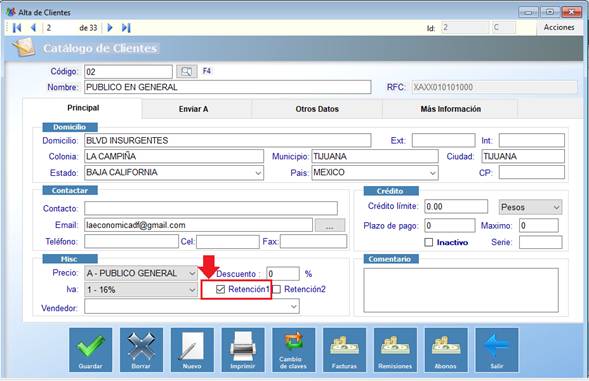This screenshot has height=381, width=589.
Task: Click the Alta de Clientes title bar icon
Action: click(11, 12)
